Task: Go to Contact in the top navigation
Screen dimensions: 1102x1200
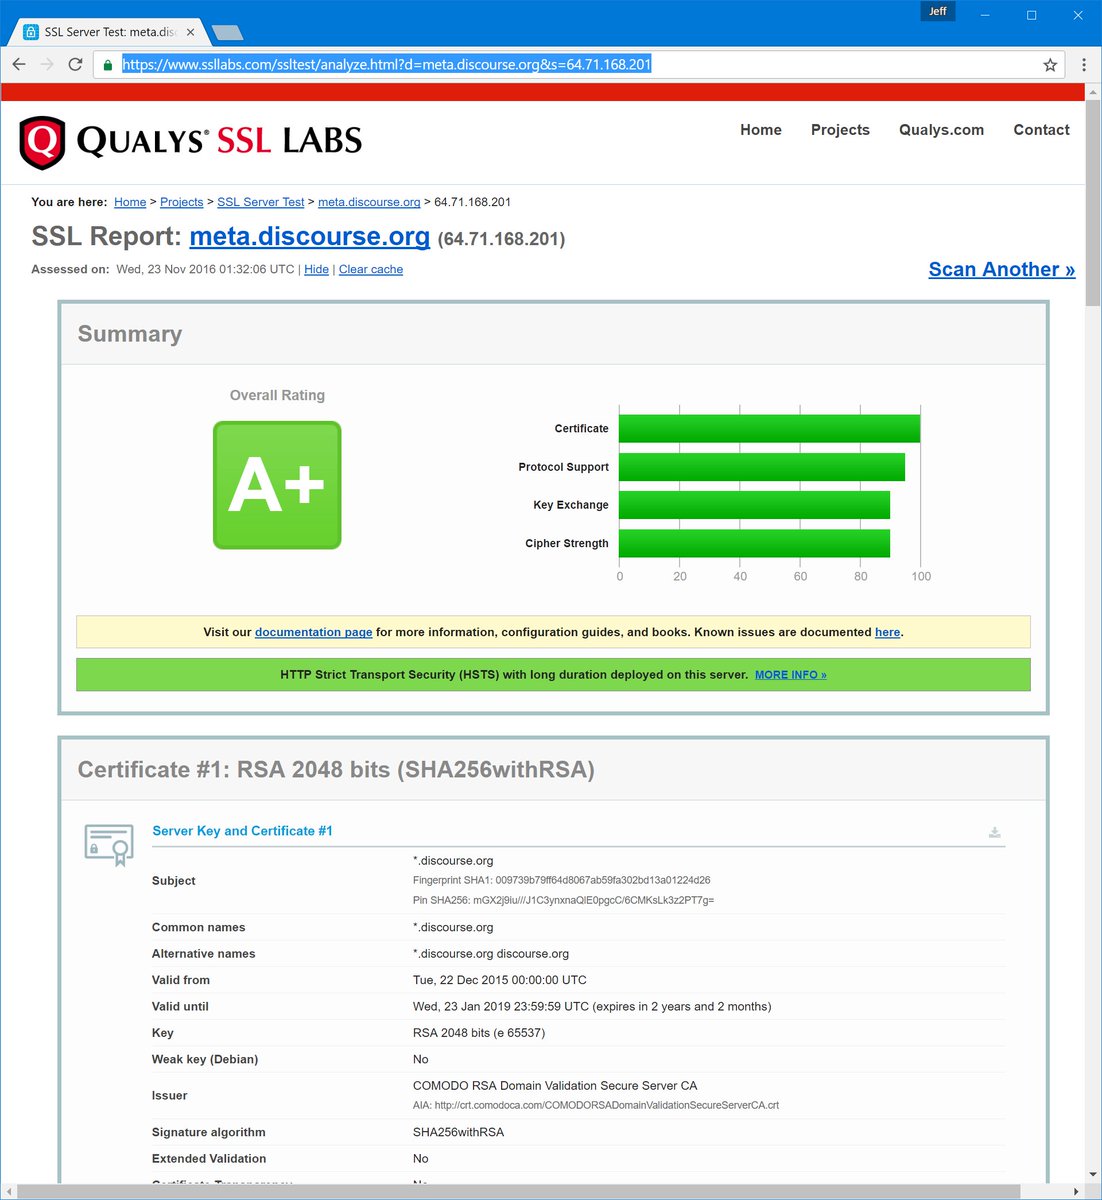Action: [x=1041, y=130]
